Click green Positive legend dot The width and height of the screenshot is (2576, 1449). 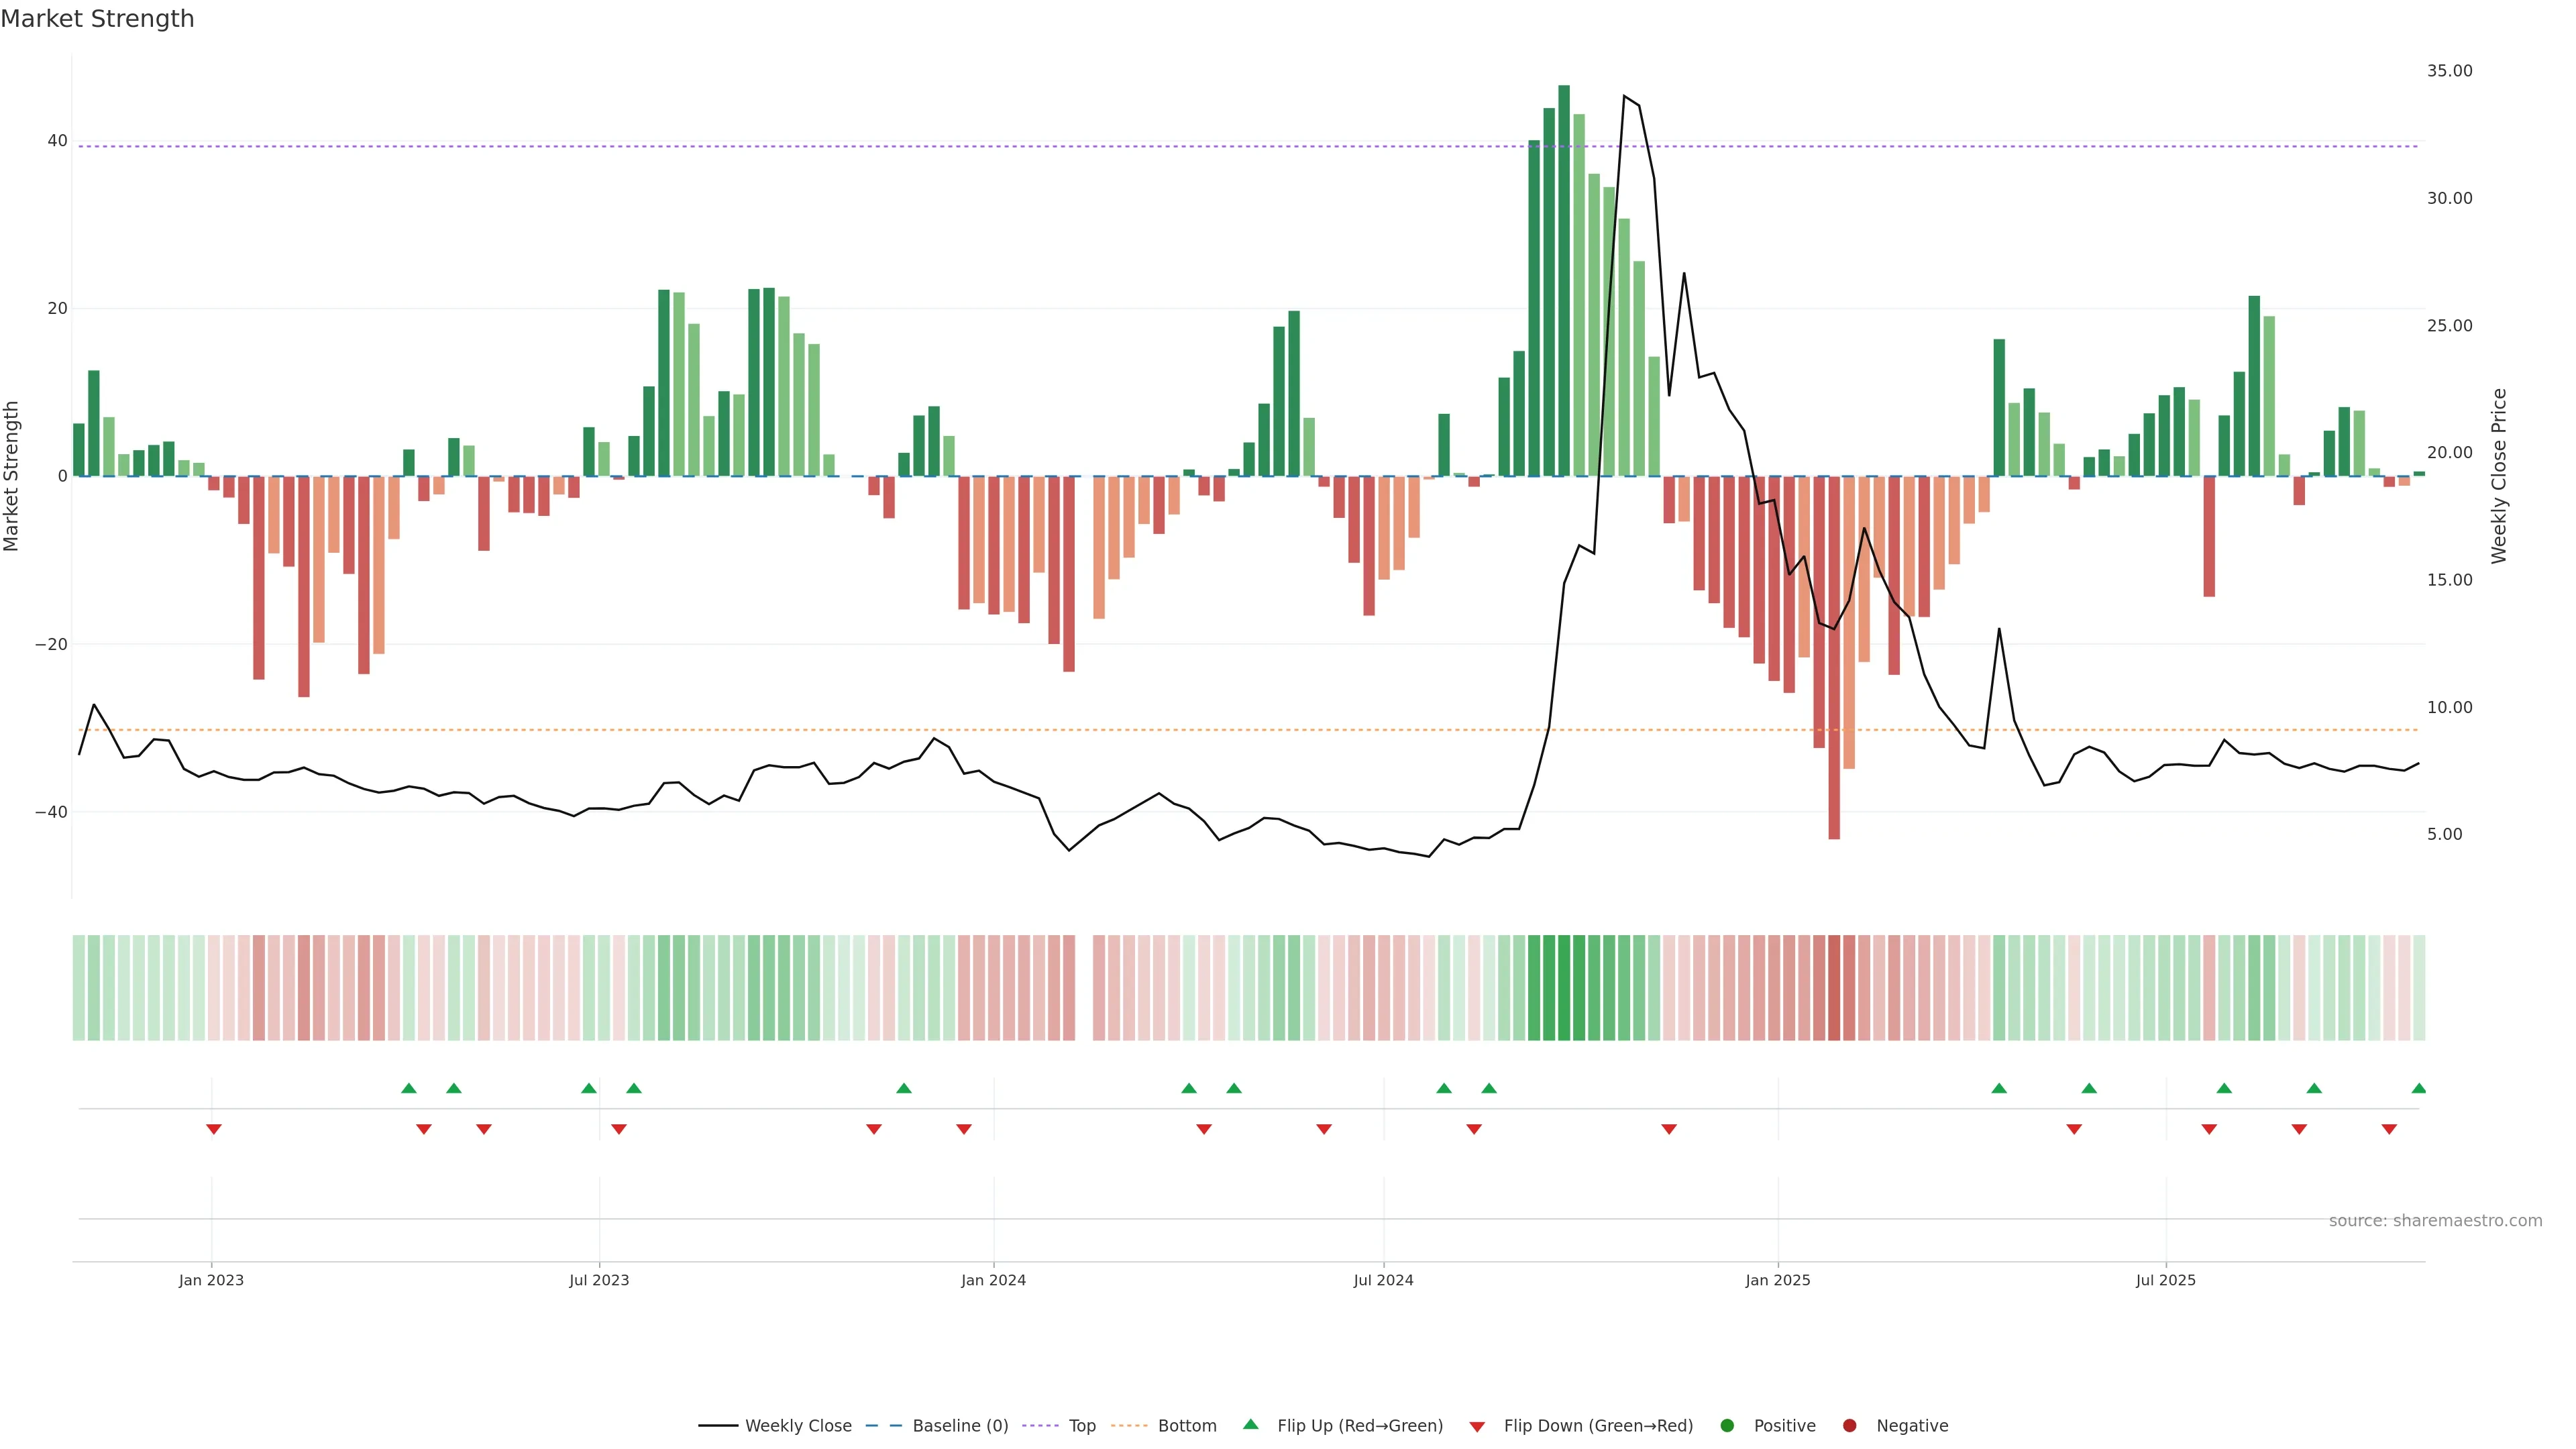tap(1727, 1426)
